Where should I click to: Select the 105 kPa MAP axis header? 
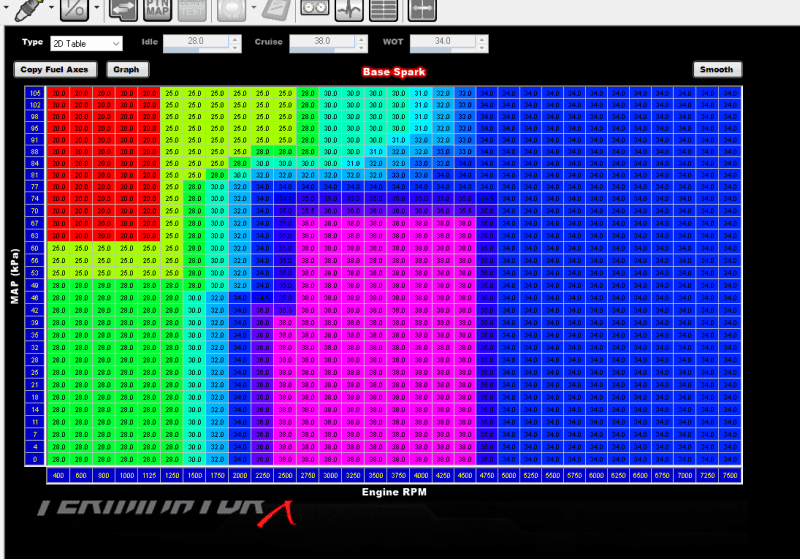35,92
